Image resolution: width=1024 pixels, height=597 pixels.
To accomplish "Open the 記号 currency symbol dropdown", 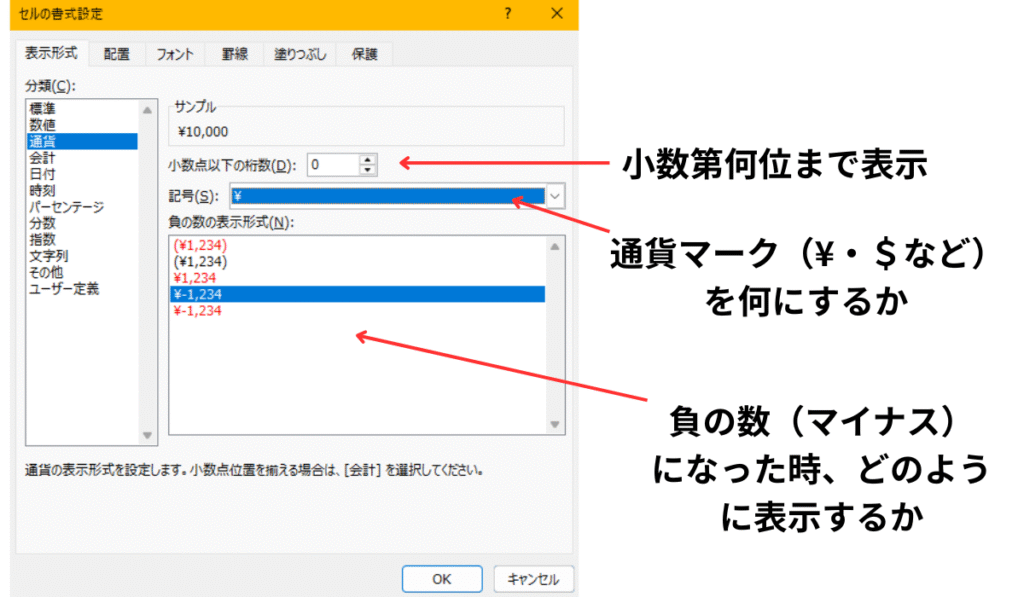I will pyautogui.click(x=556, y=196).
